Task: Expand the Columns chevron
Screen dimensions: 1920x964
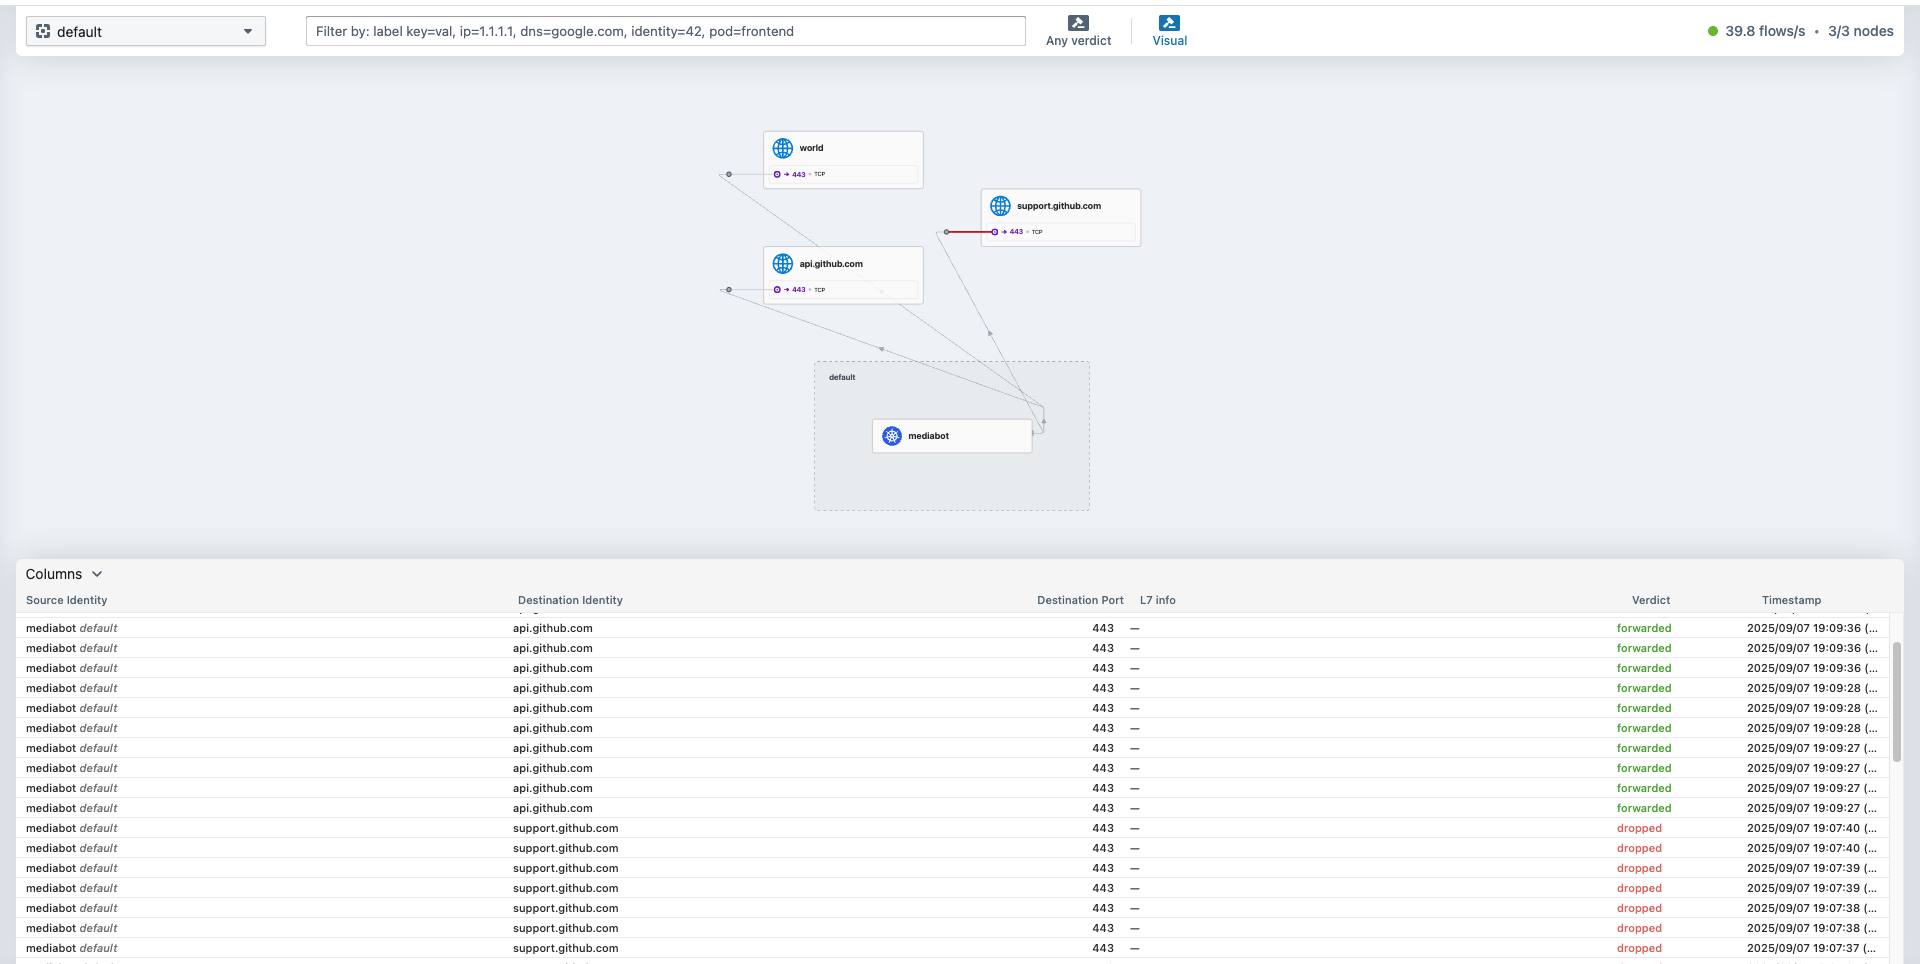Action: click(97, 574)
